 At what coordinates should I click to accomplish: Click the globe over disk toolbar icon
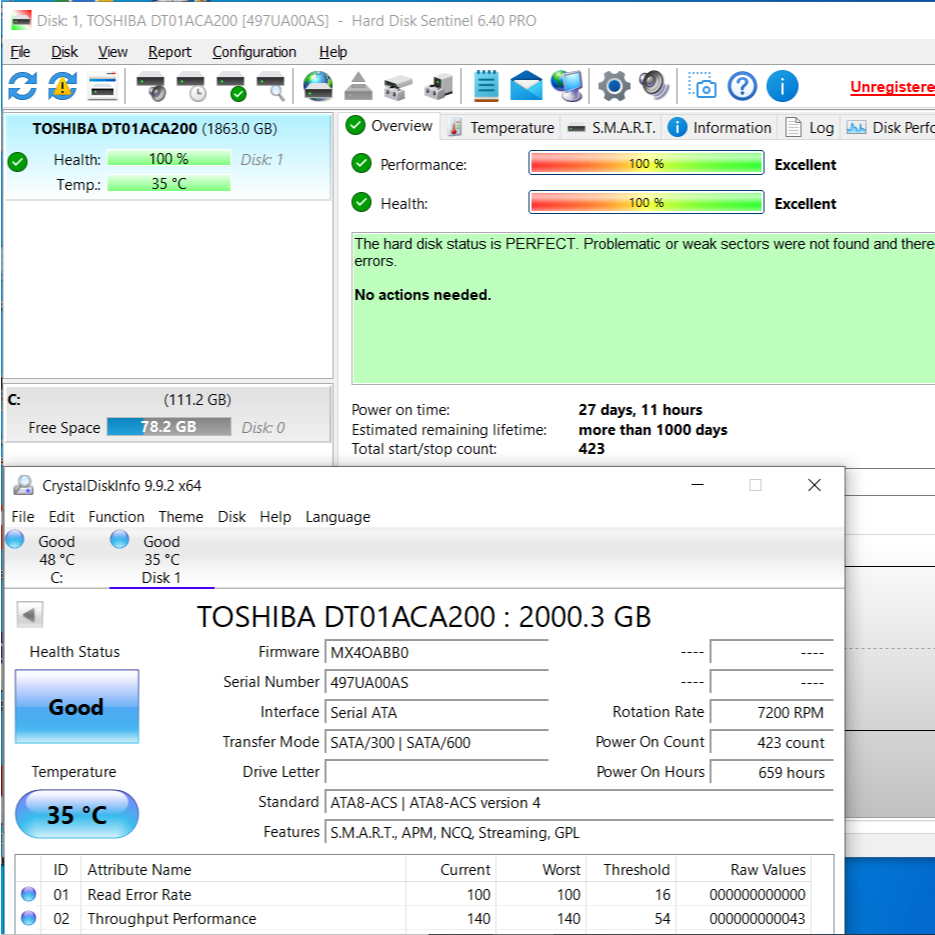pos(318,86)
